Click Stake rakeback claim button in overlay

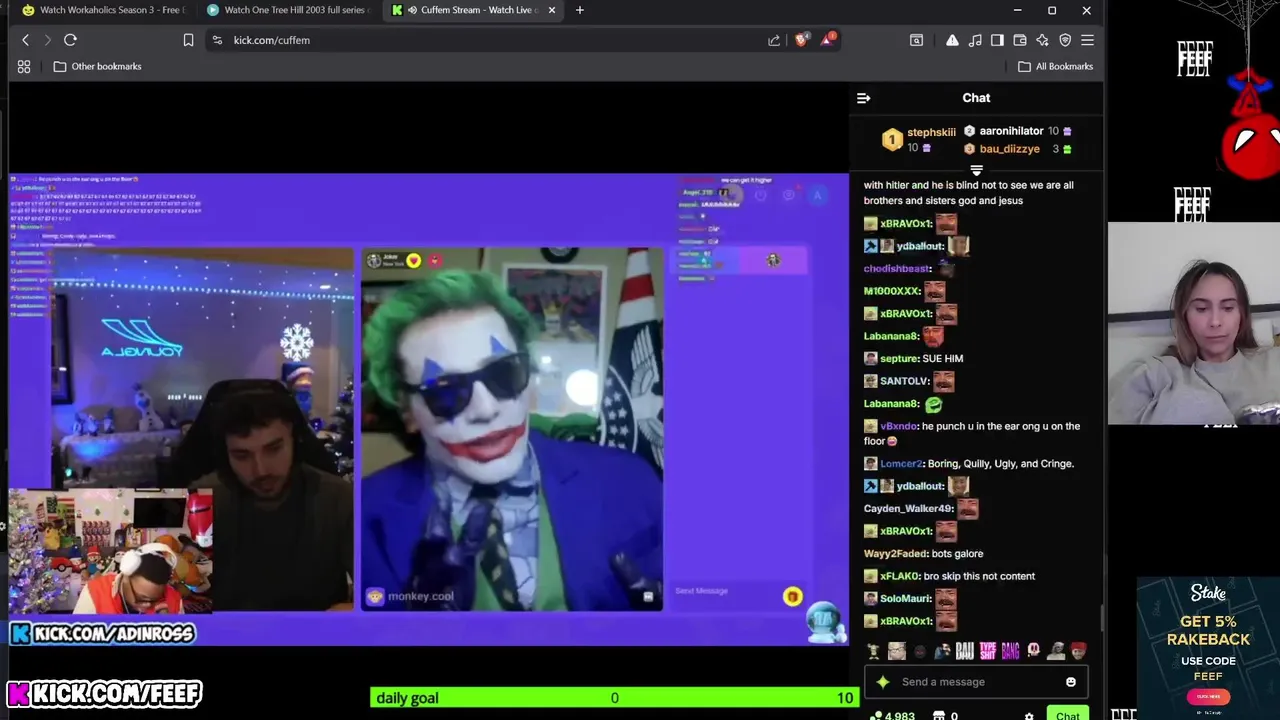(x=1207, y=696)
